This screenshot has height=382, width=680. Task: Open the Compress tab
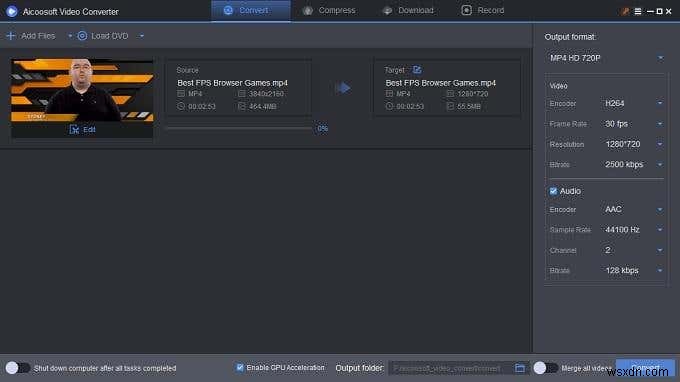(330, 10)
